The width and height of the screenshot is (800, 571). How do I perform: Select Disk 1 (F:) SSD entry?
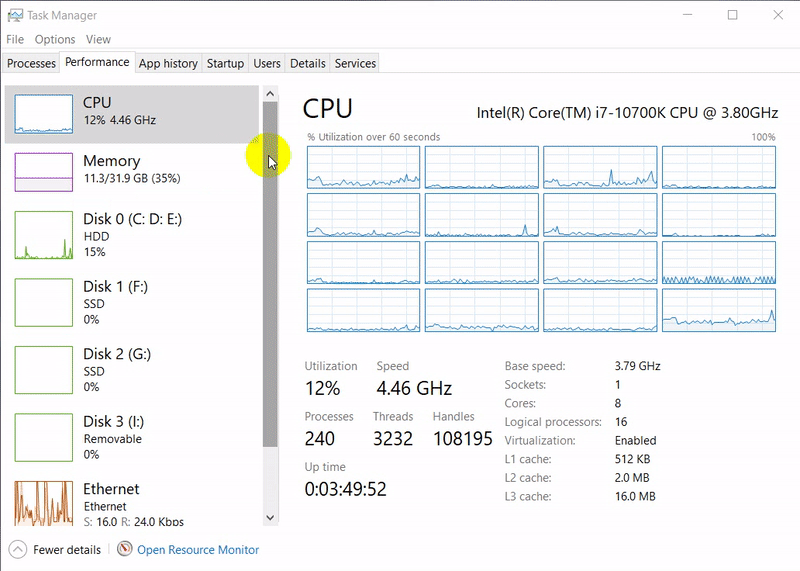[x=115, y=303]
